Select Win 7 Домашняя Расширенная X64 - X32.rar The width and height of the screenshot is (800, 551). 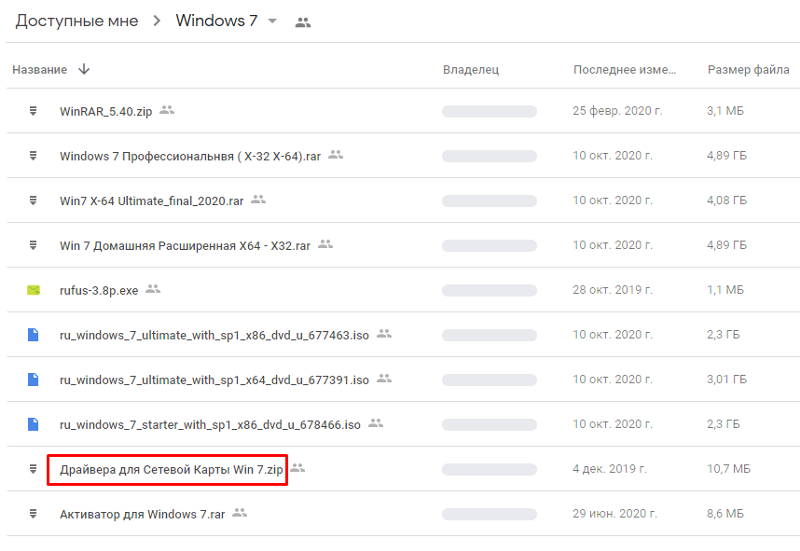(x=185, y=246)
